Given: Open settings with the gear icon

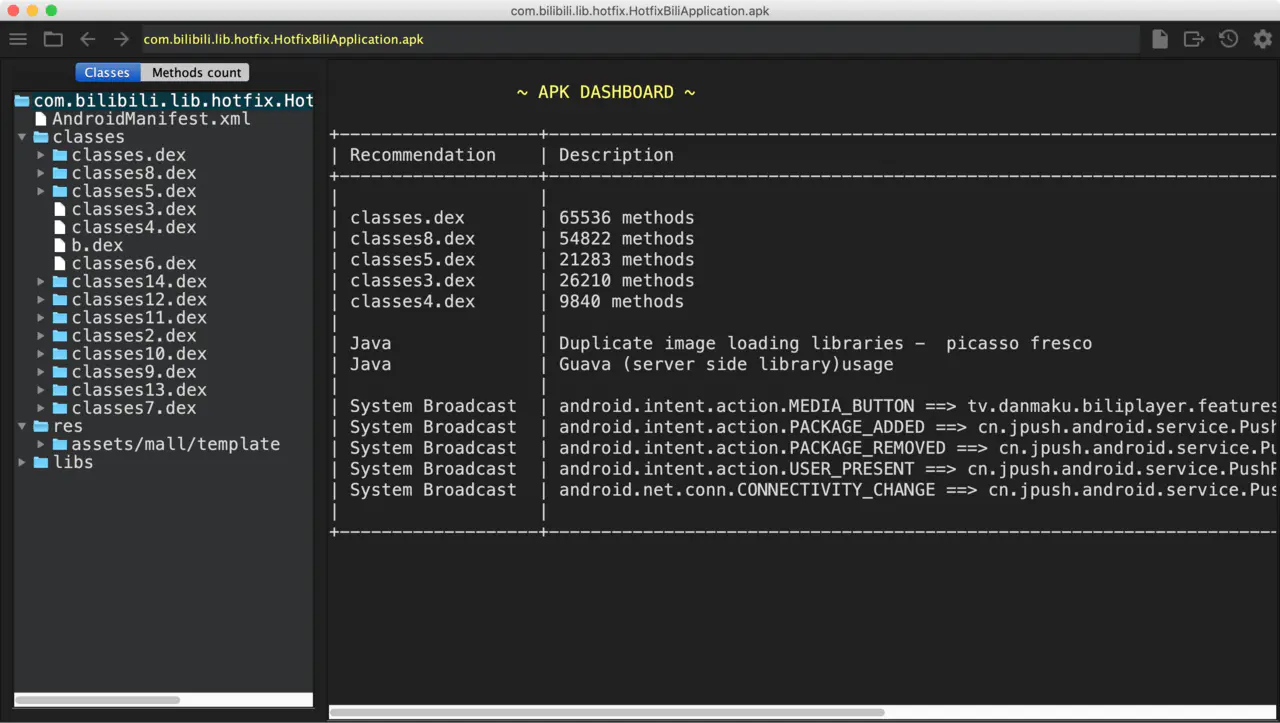Looking at the screenshot, I should pyautogui.click(x=1262, y=39).
